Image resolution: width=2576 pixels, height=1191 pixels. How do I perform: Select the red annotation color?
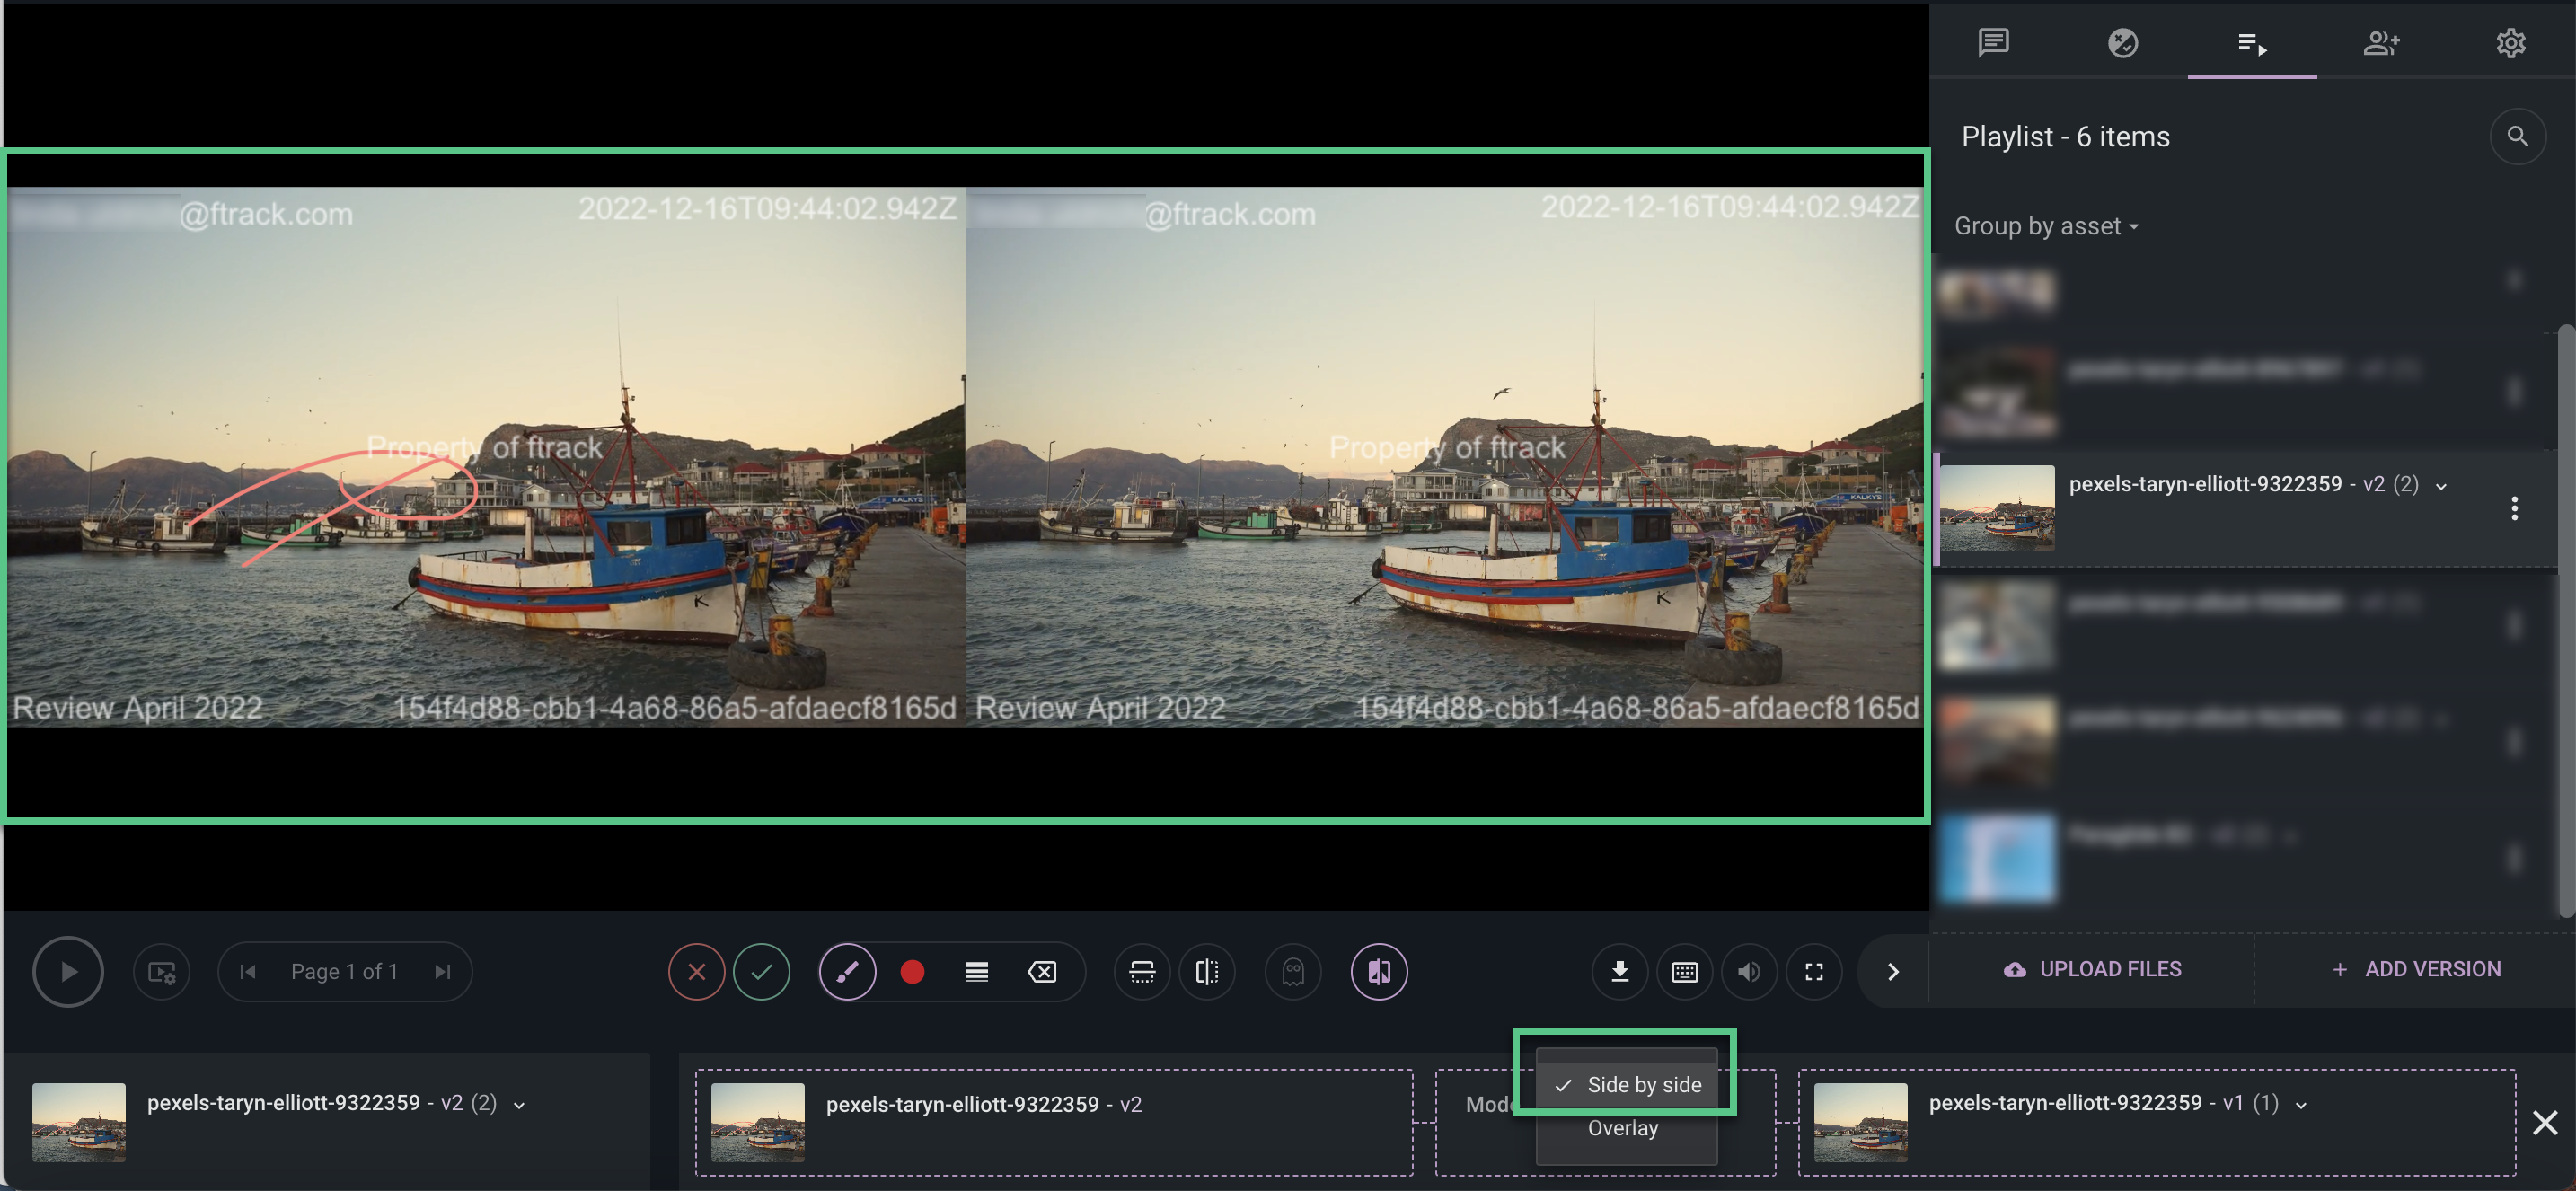coord(911,971)
